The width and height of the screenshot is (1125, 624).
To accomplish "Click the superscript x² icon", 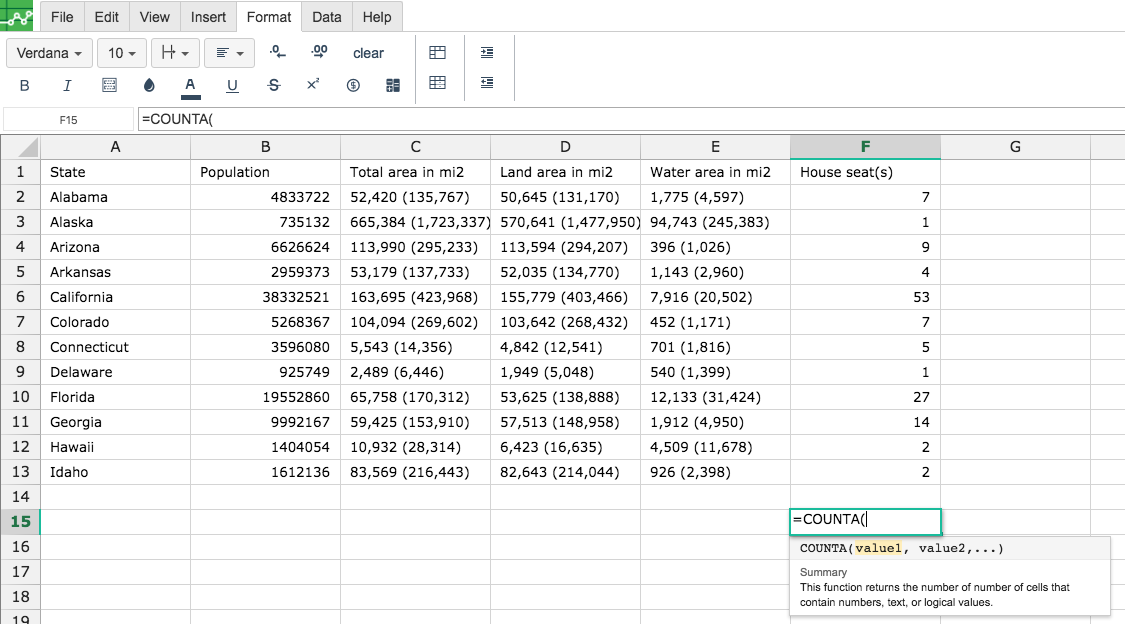I will 313,86.
